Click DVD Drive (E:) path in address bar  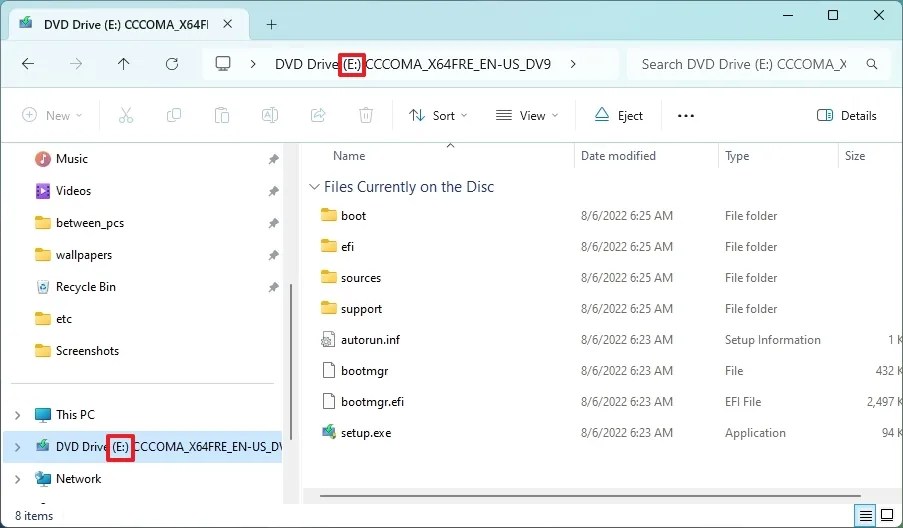pyautogui.click(x=412, y=64)
